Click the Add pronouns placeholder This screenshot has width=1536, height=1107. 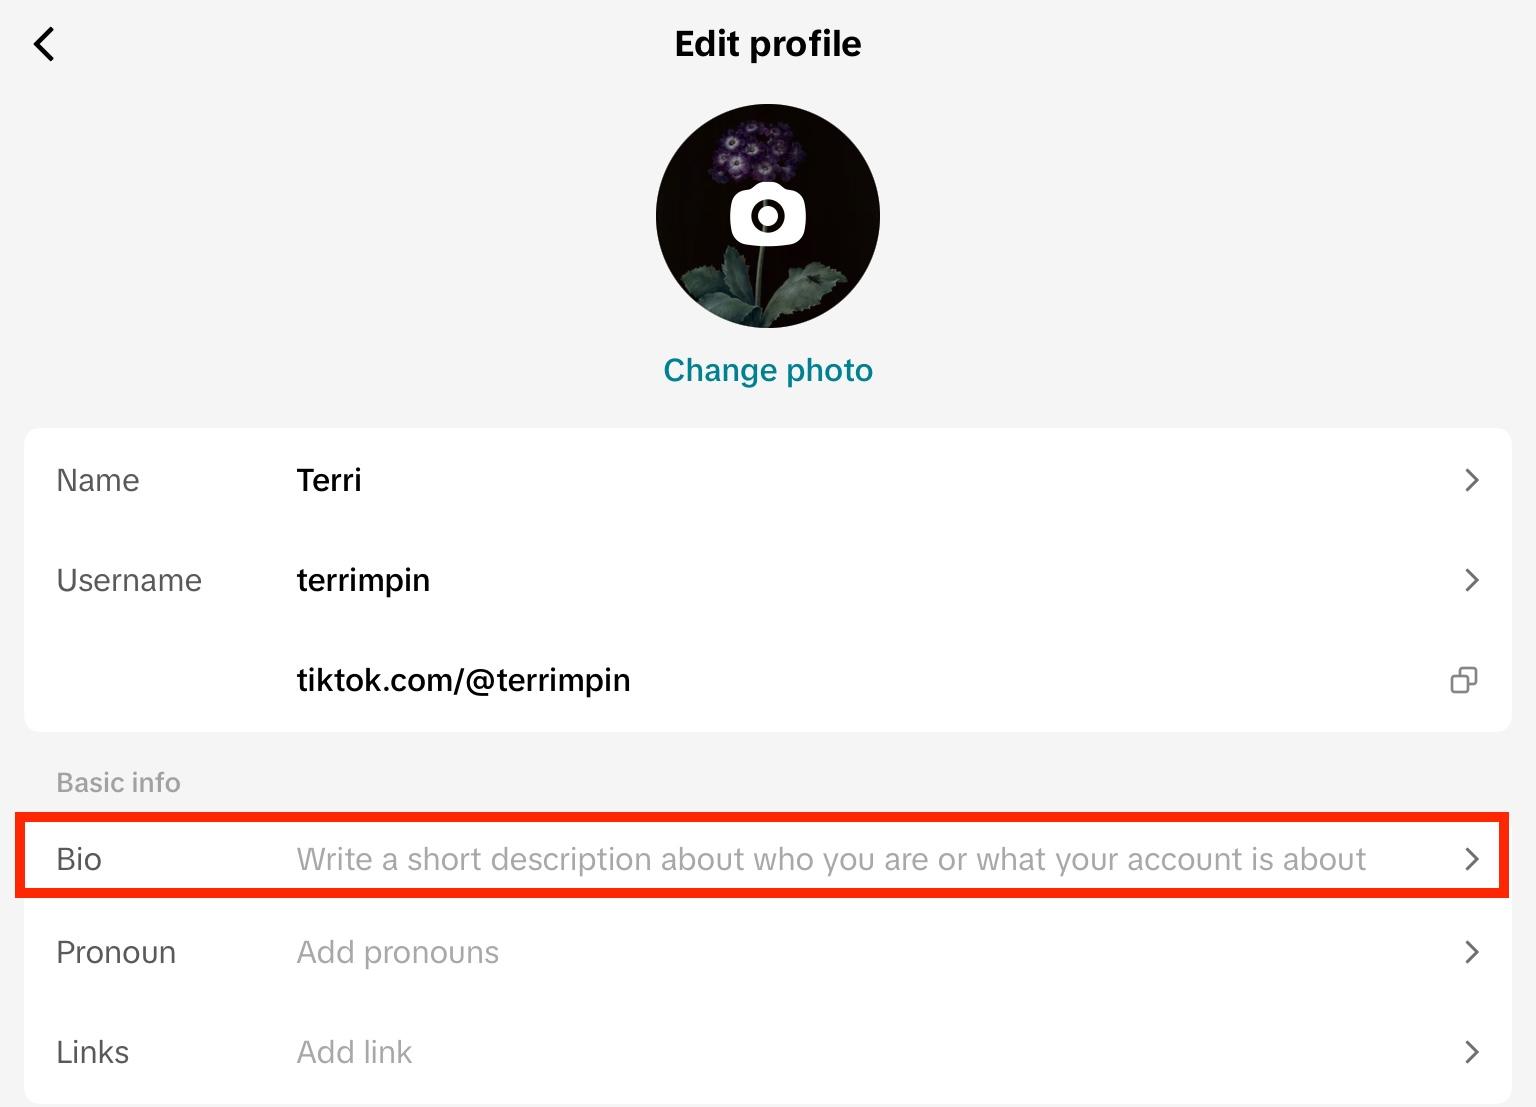point(397,952)
